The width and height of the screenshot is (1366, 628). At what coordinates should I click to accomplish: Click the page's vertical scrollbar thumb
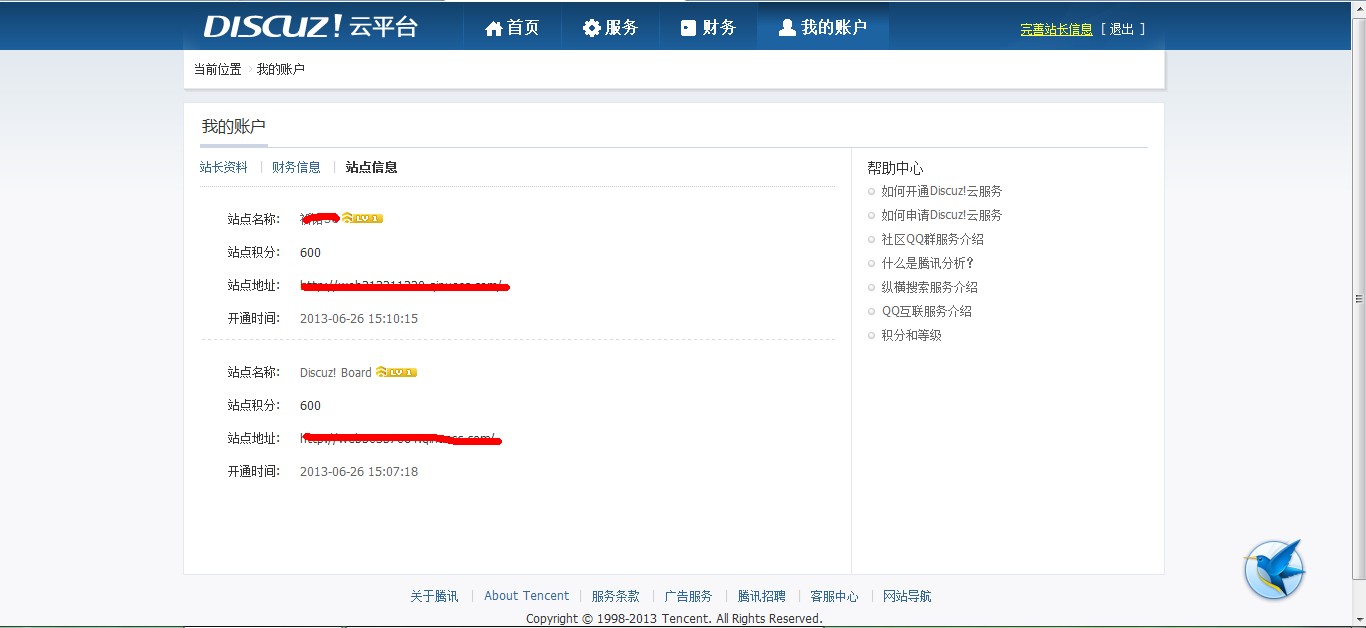point(1358,298)
